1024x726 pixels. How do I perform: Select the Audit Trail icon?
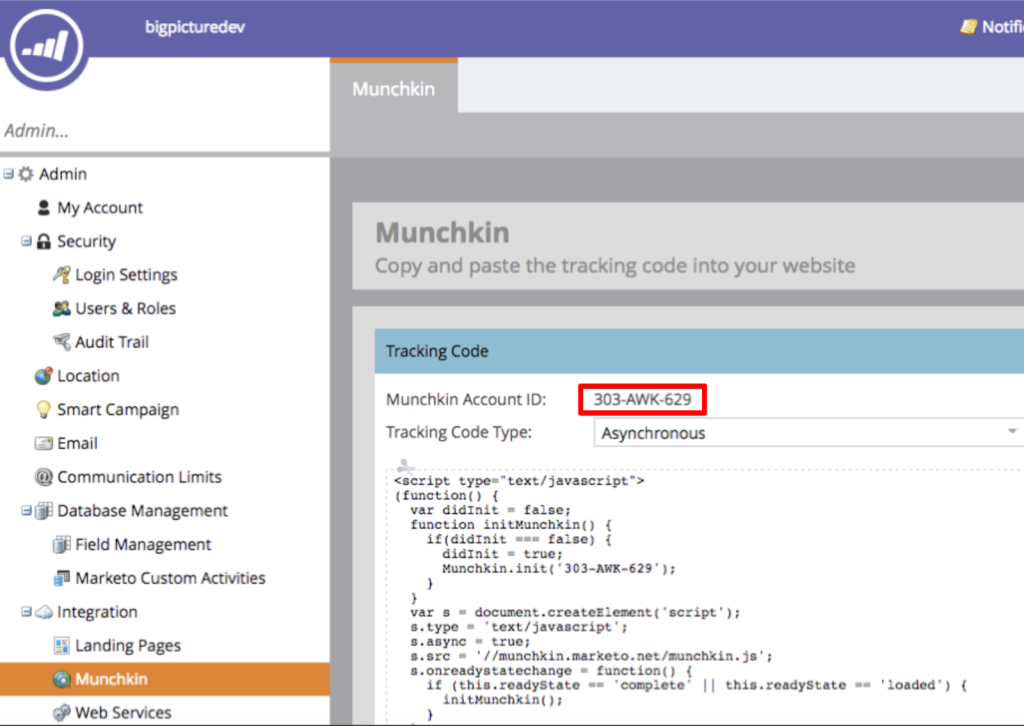(60, 341)
